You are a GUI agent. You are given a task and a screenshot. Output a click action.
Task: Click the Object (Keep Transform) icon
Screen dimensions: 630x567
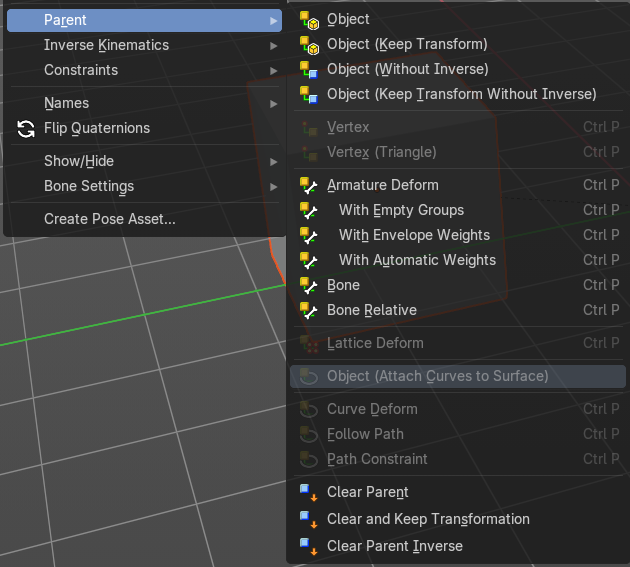click(309, 45)
